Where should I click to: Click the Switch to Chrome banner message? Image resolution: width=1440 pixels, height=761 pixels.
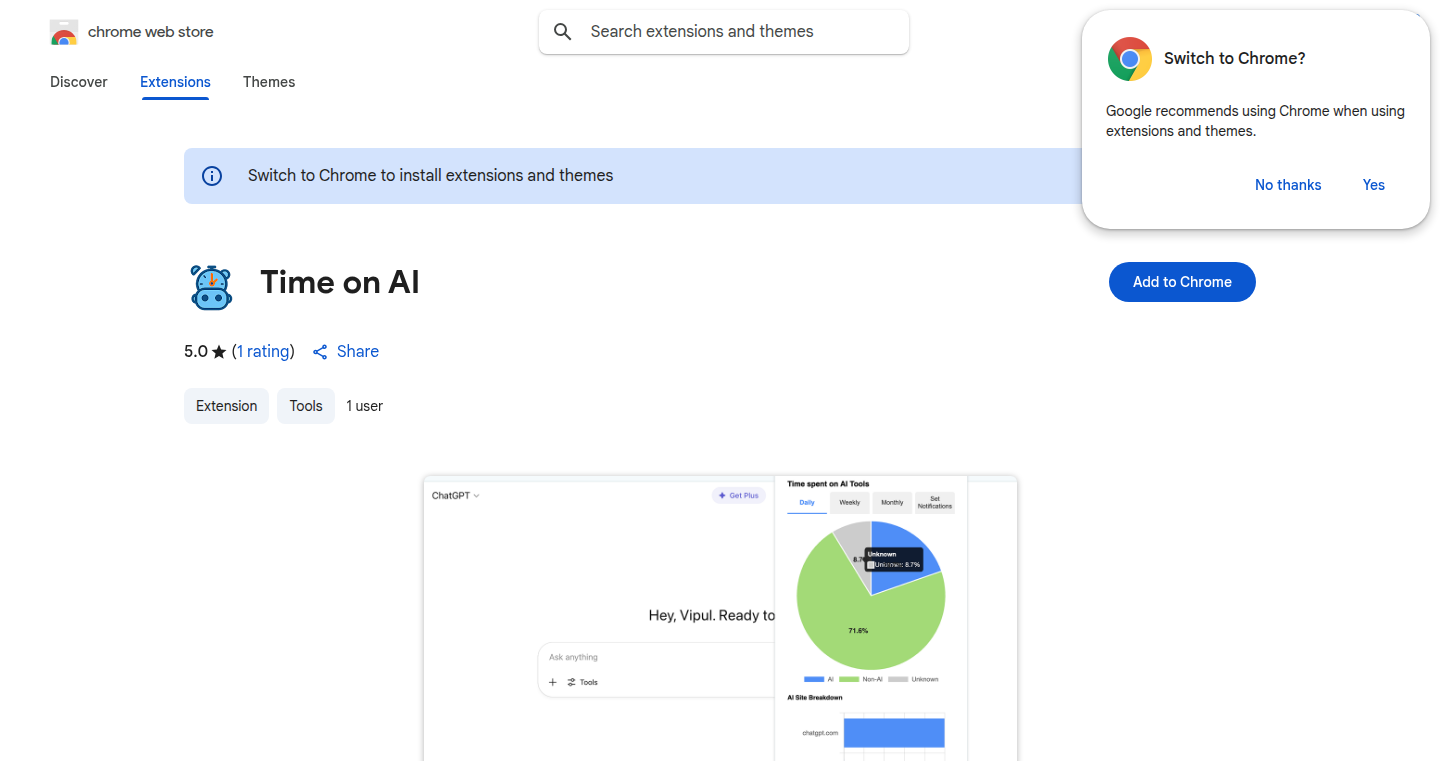(x=431, y=176)
